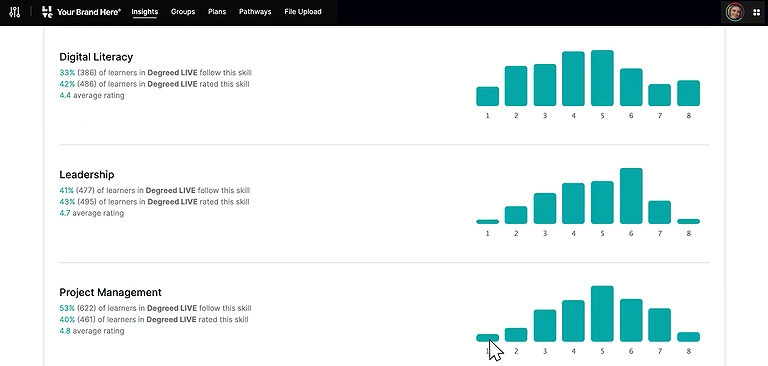The height and width of the screenshot is (366, 768).
Task: Click Digital Literacy rating bar 8
Action: pos(688,93)
